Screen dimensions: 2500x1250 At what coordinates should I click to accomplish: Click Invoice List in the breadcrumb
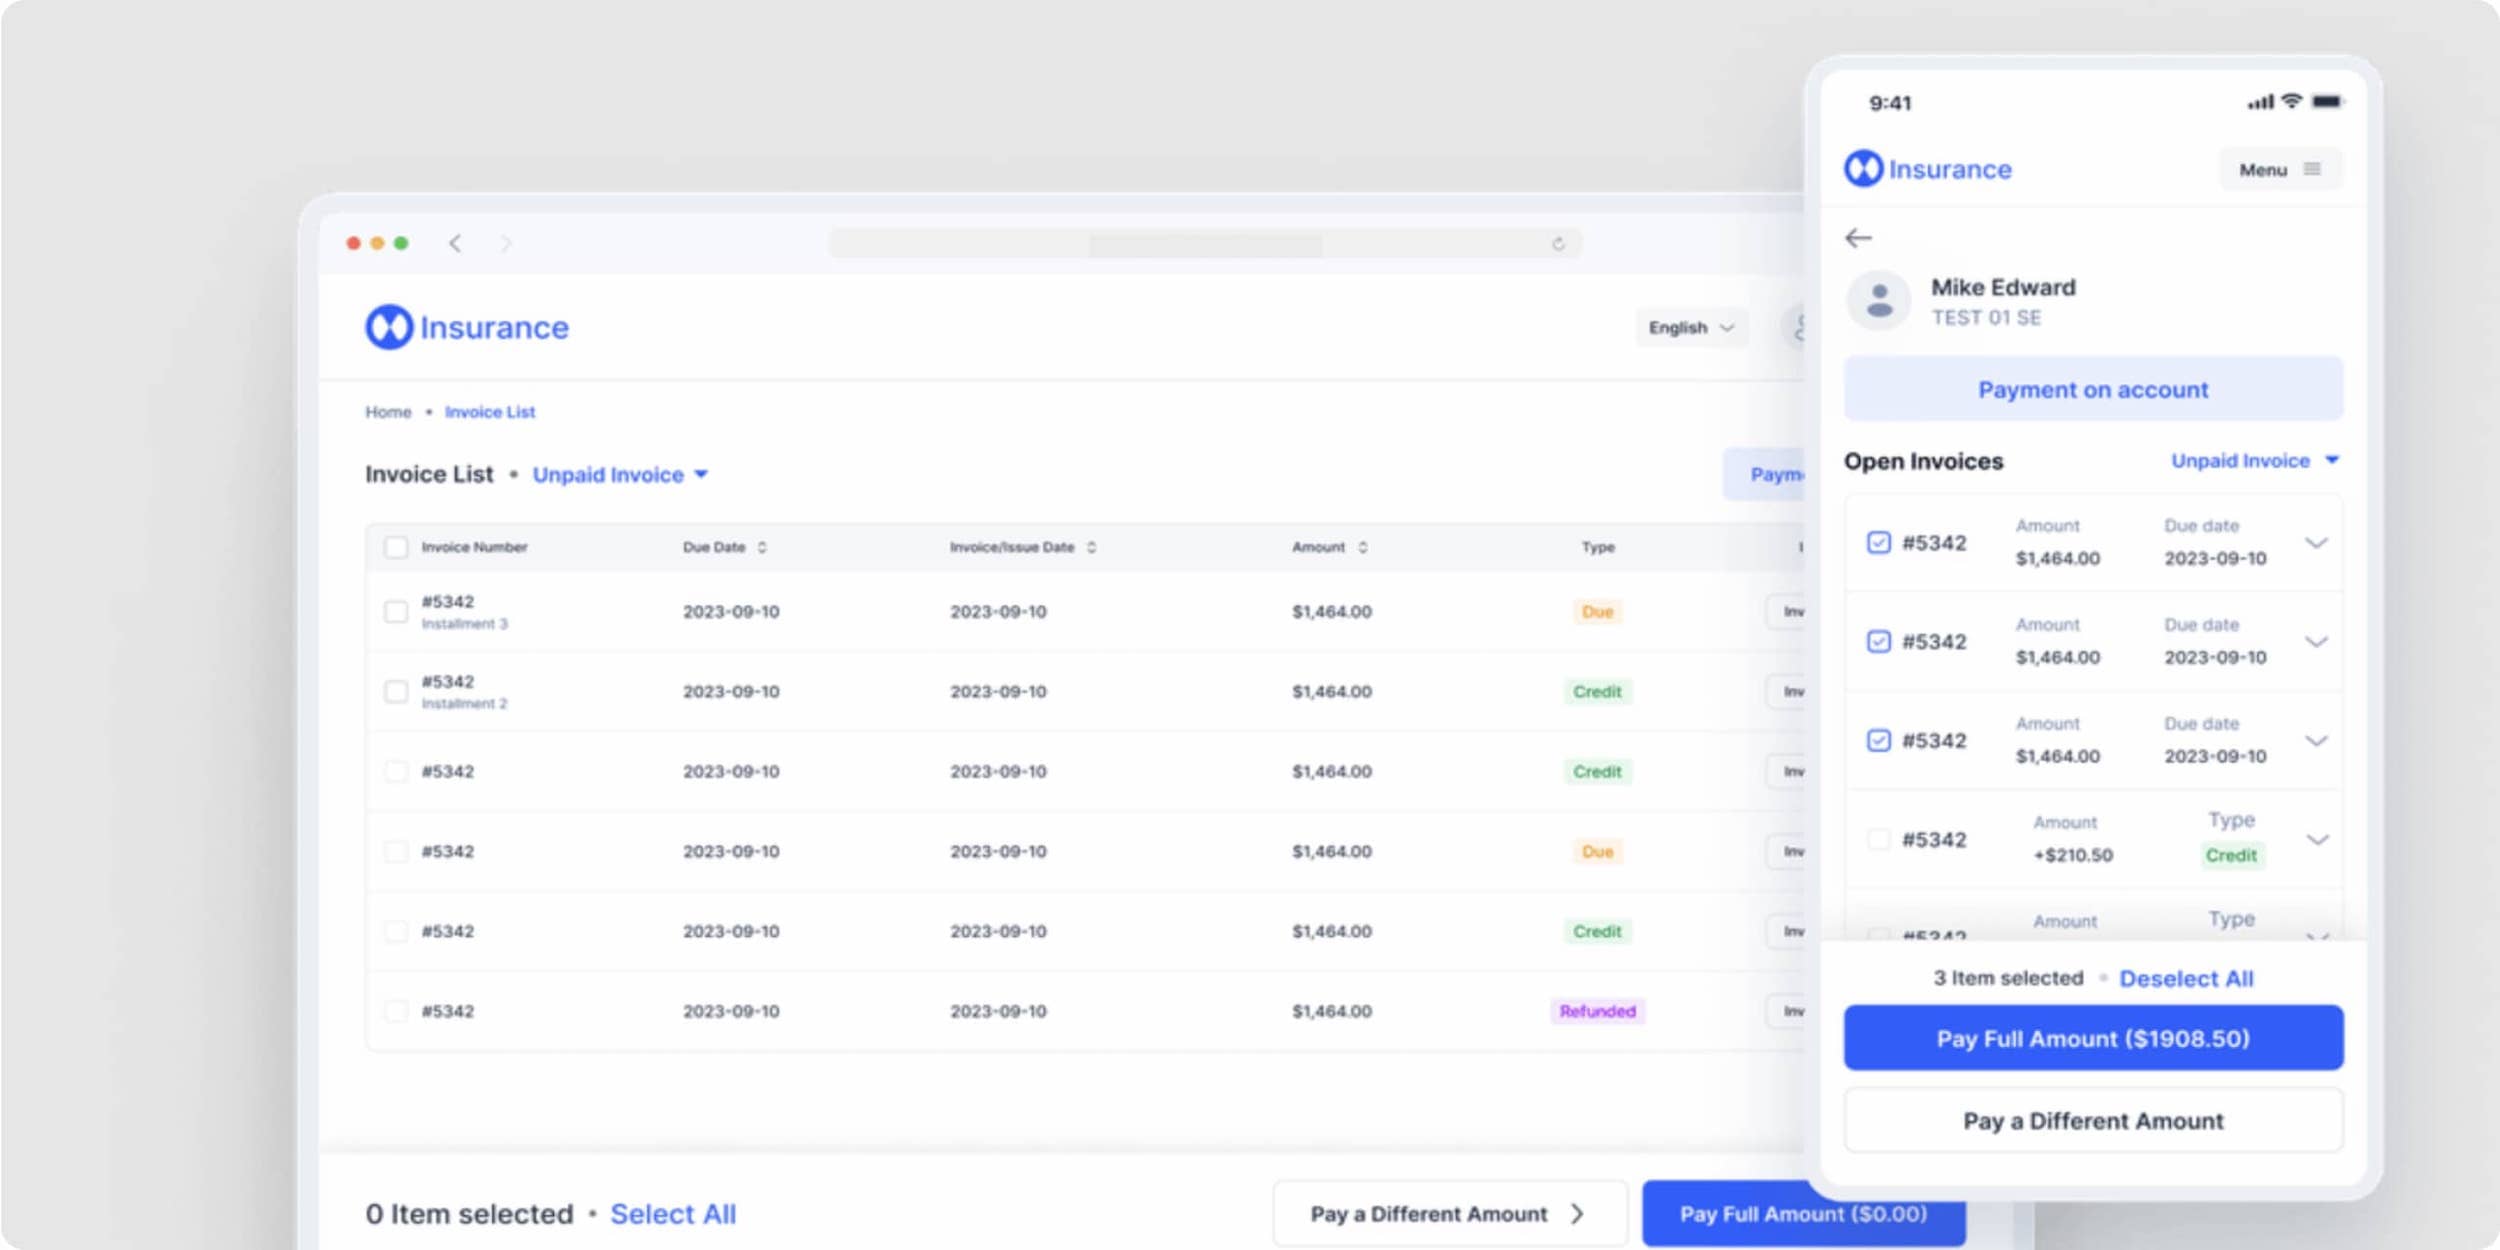click(x=490, y=412)
